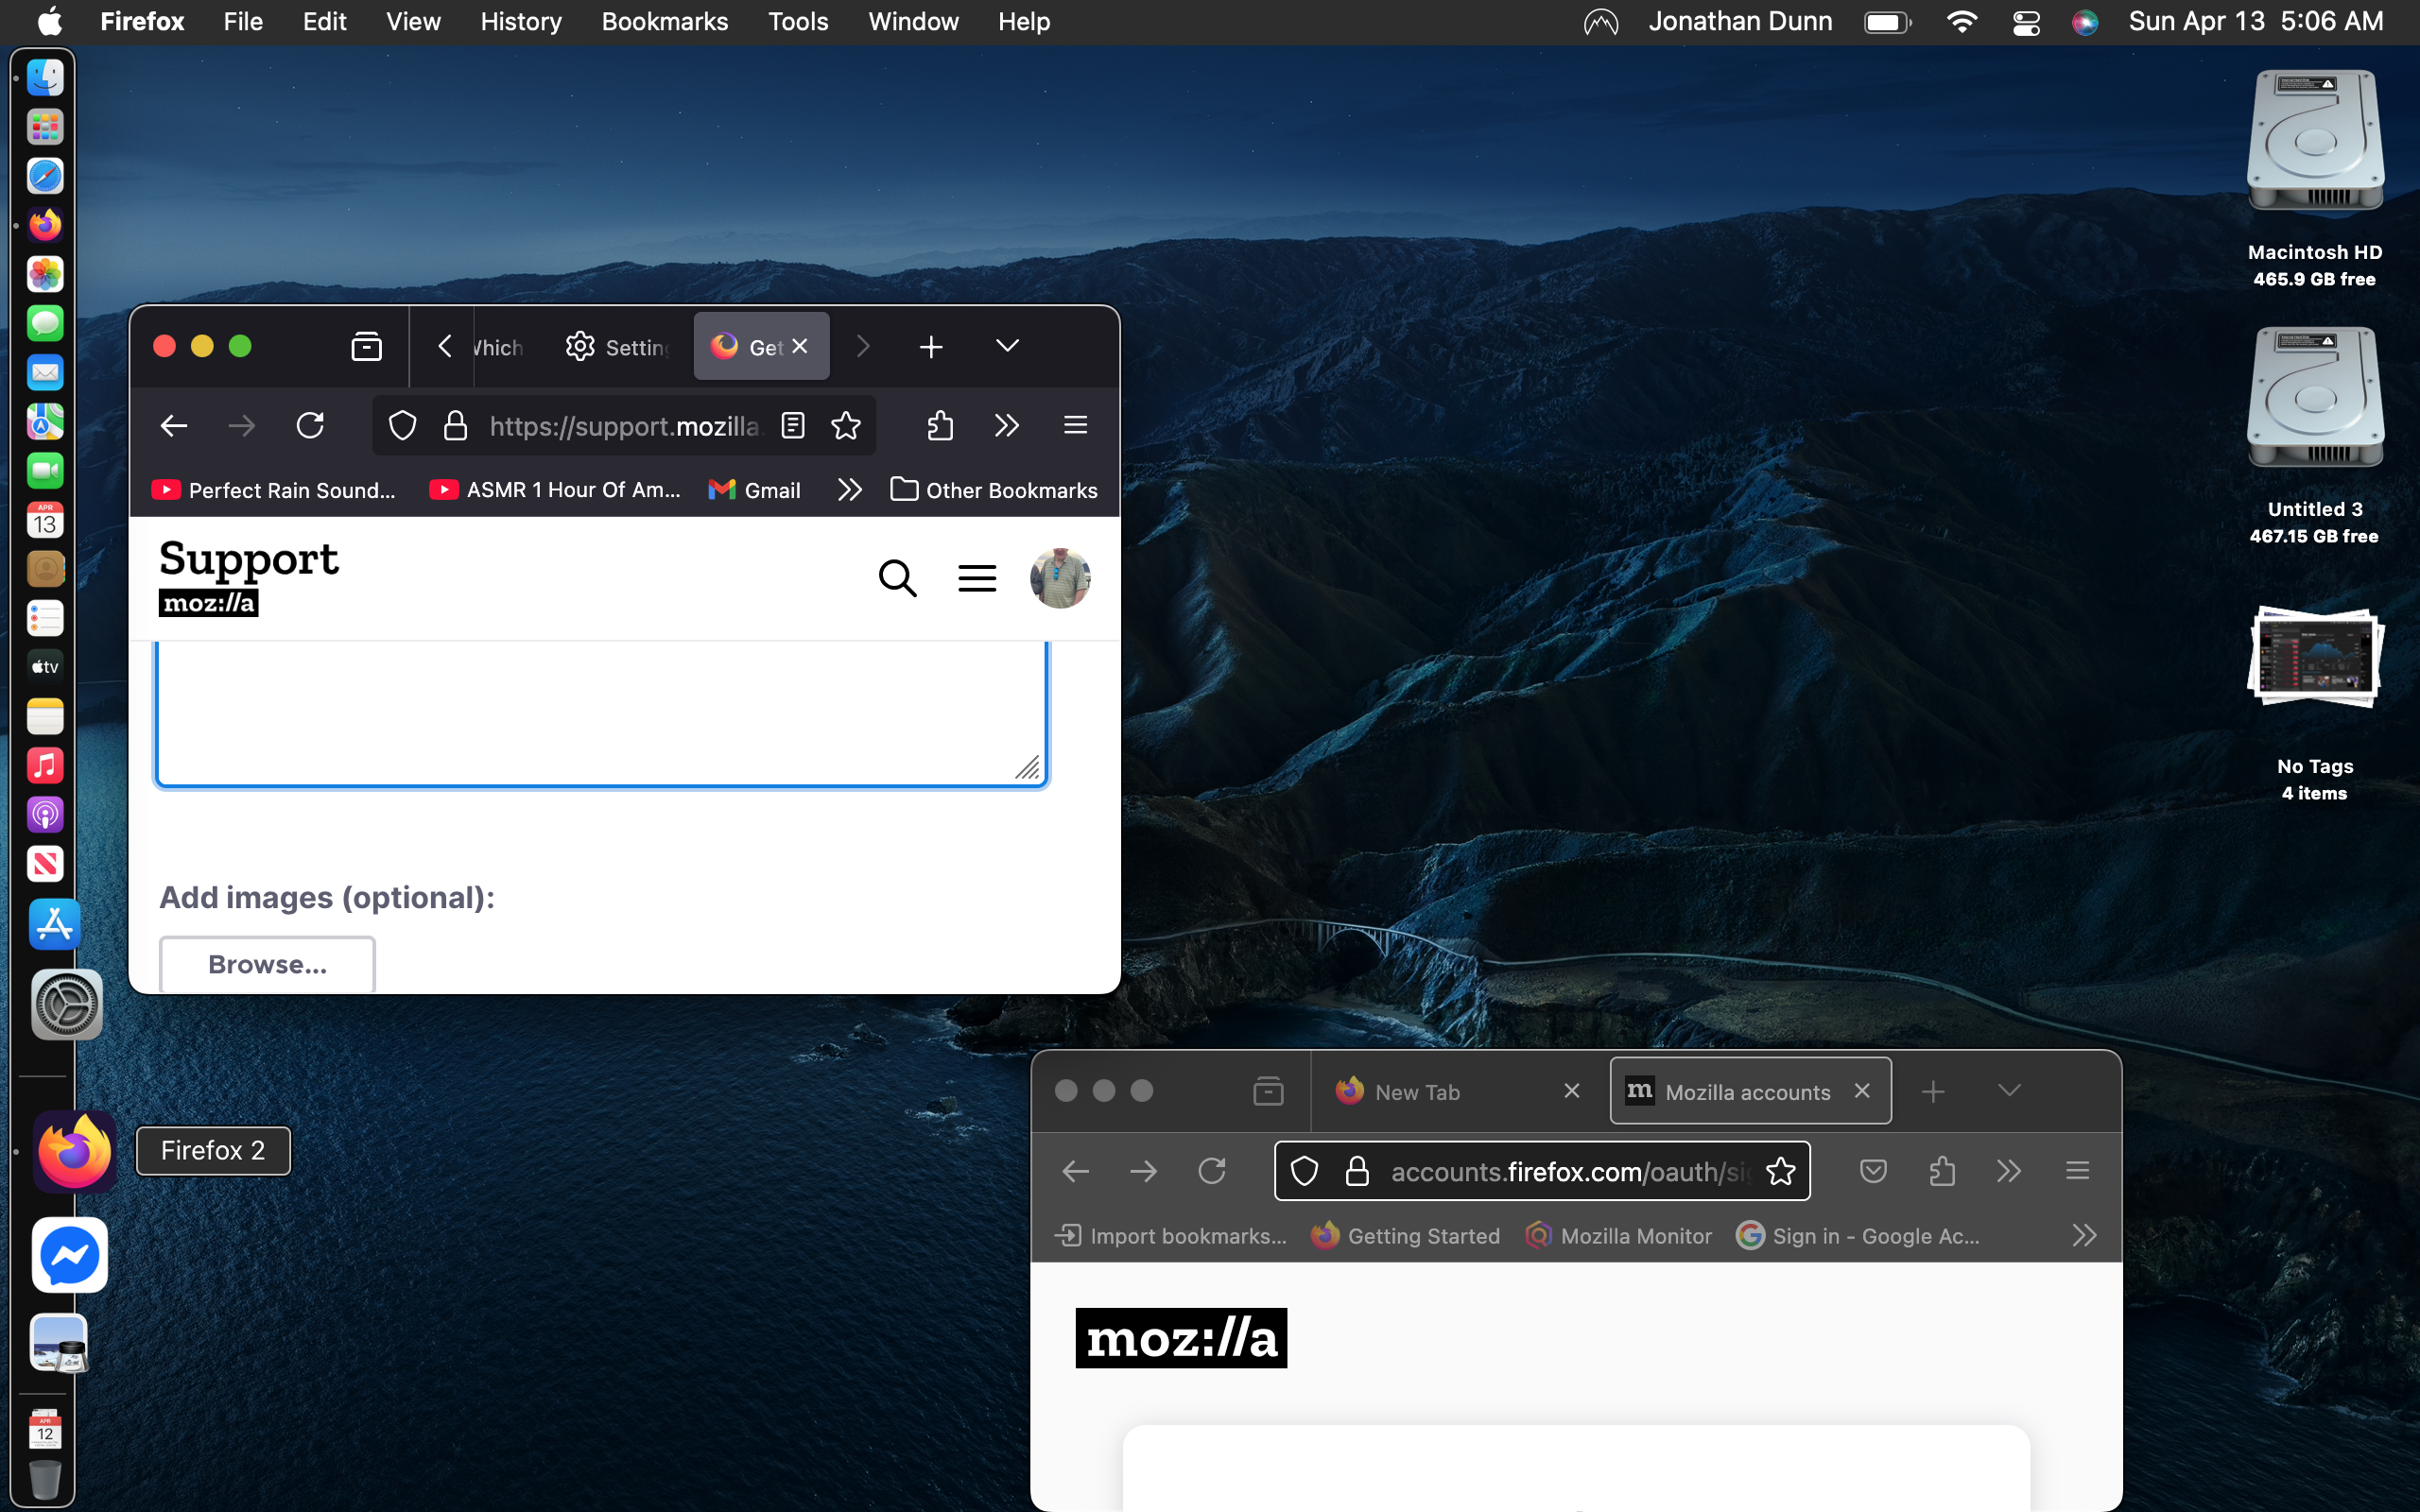Open the hamburger application menu in front window
The image size is (2420, 1512).
[x=1075, y=426]
